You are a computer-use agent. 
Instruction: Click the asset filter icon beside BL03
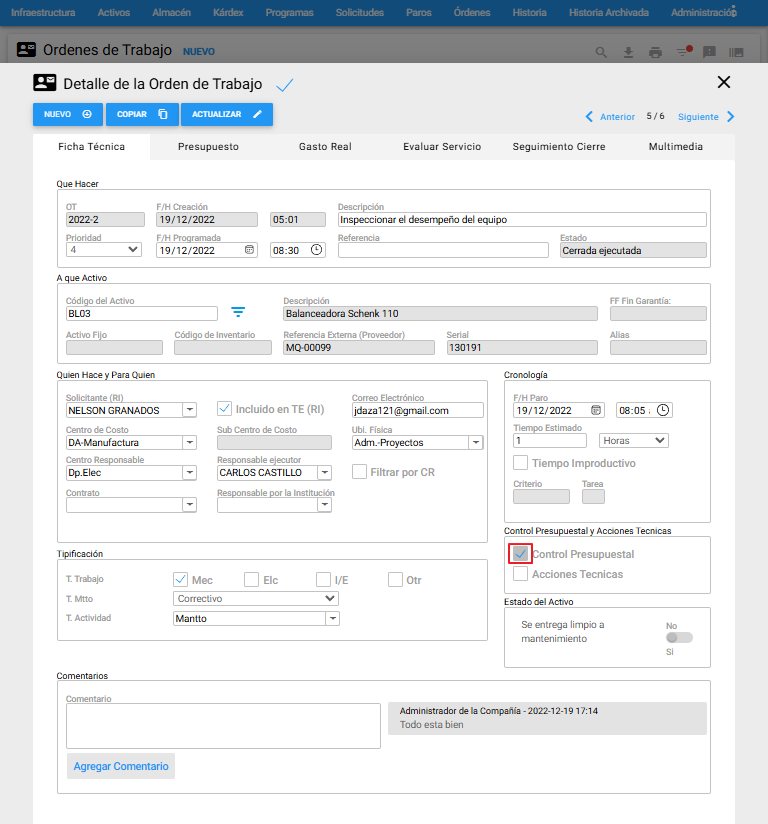(x=238, y=312)
